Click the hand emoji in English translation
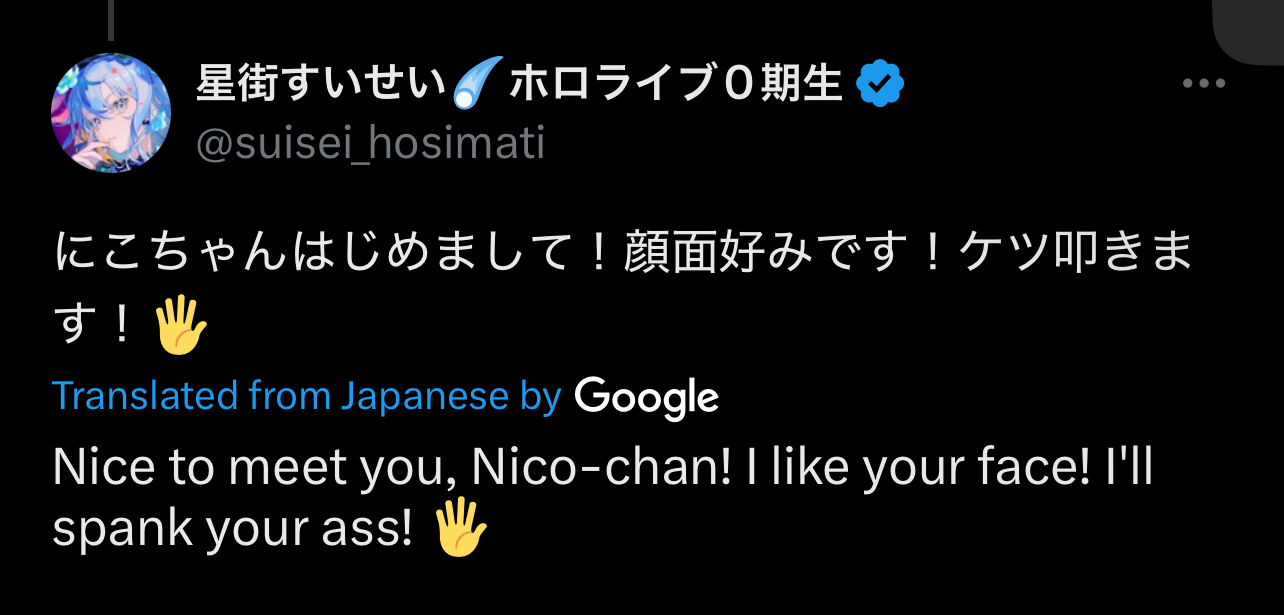Screen dimensions: 1284x615 click(461, 530)
